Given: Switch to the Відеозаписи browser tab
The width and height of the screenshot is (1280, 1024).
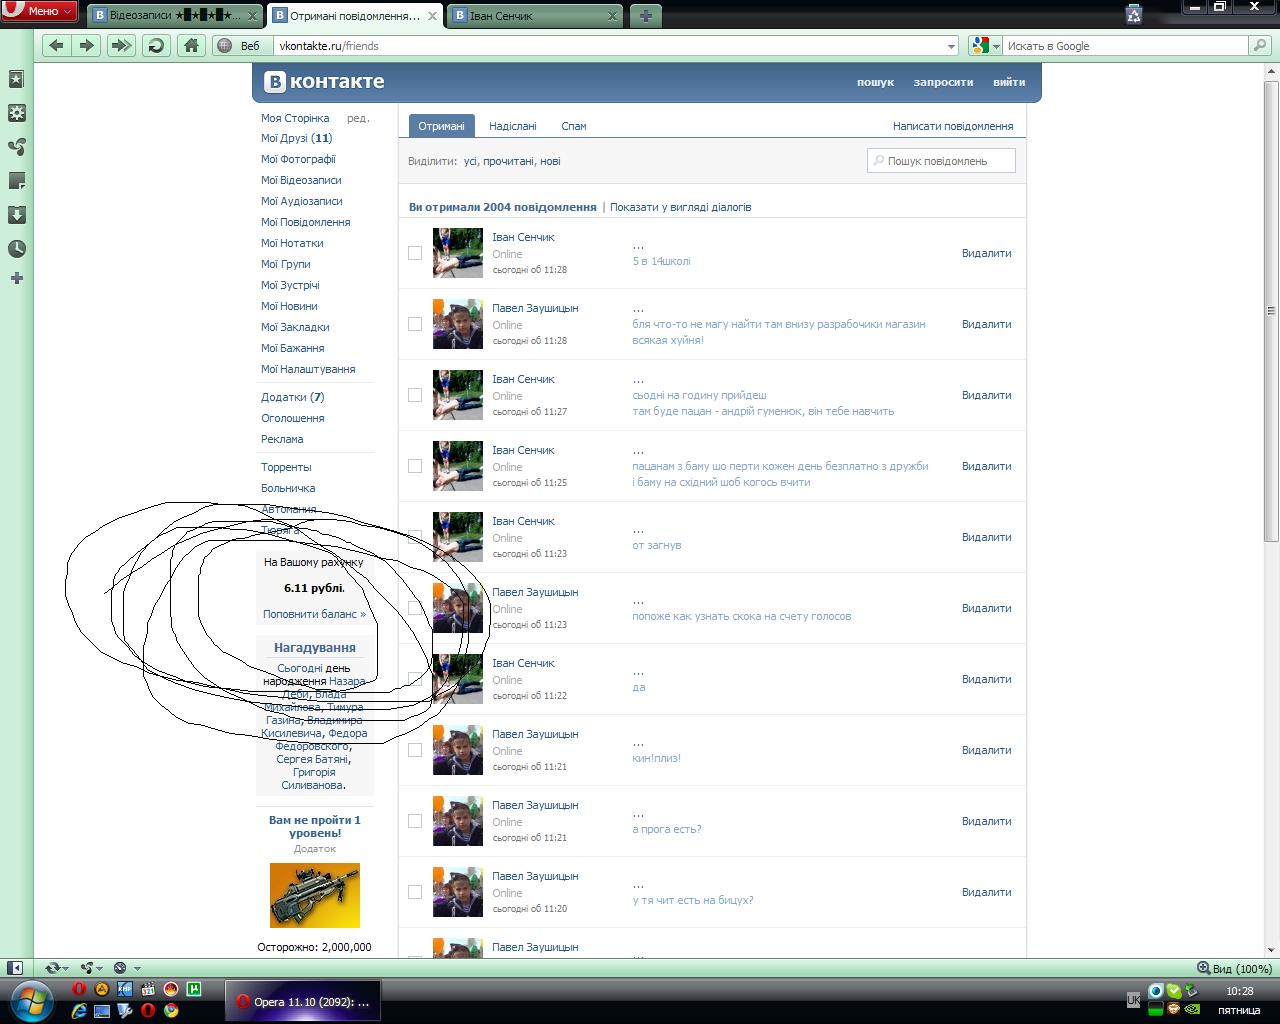Looking at the screenshot, I should (x=176, y=15).
